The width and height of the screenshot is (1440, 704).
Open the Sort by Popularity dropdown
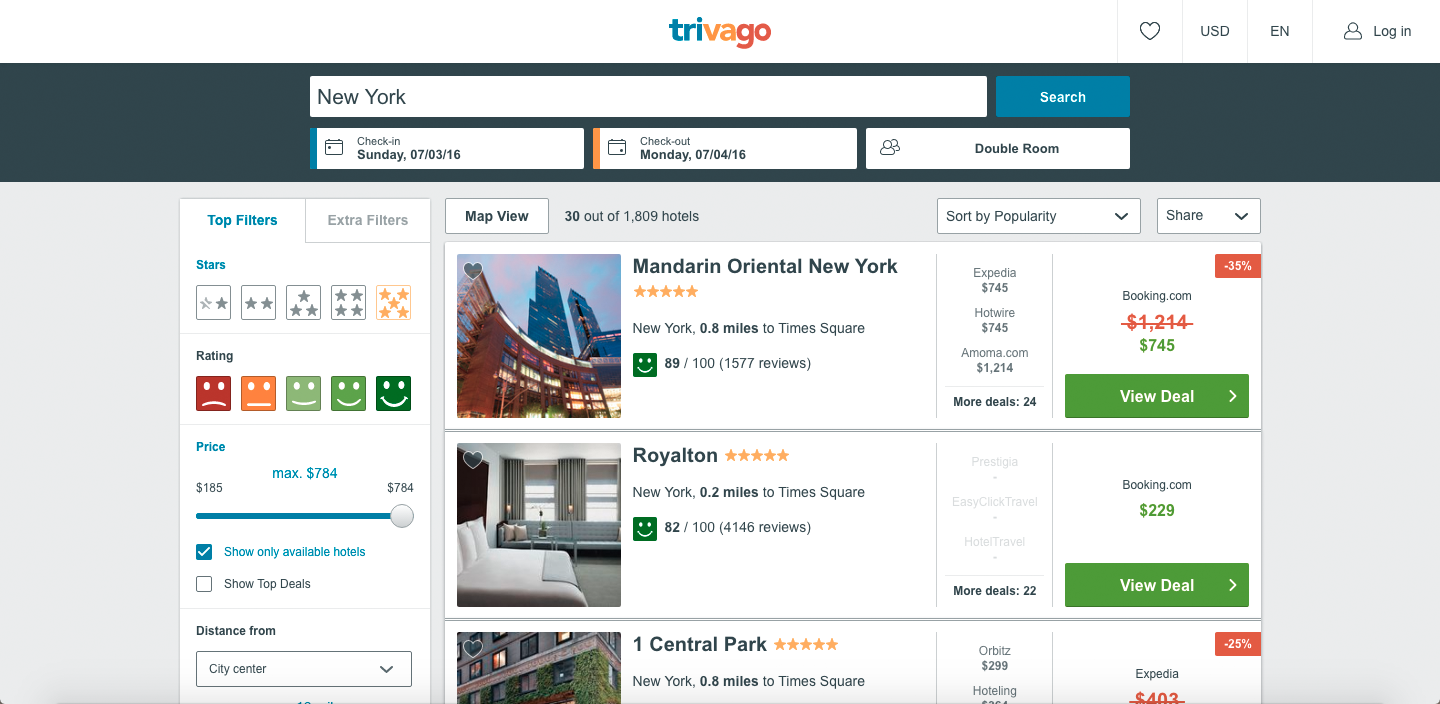[1038, 216]
